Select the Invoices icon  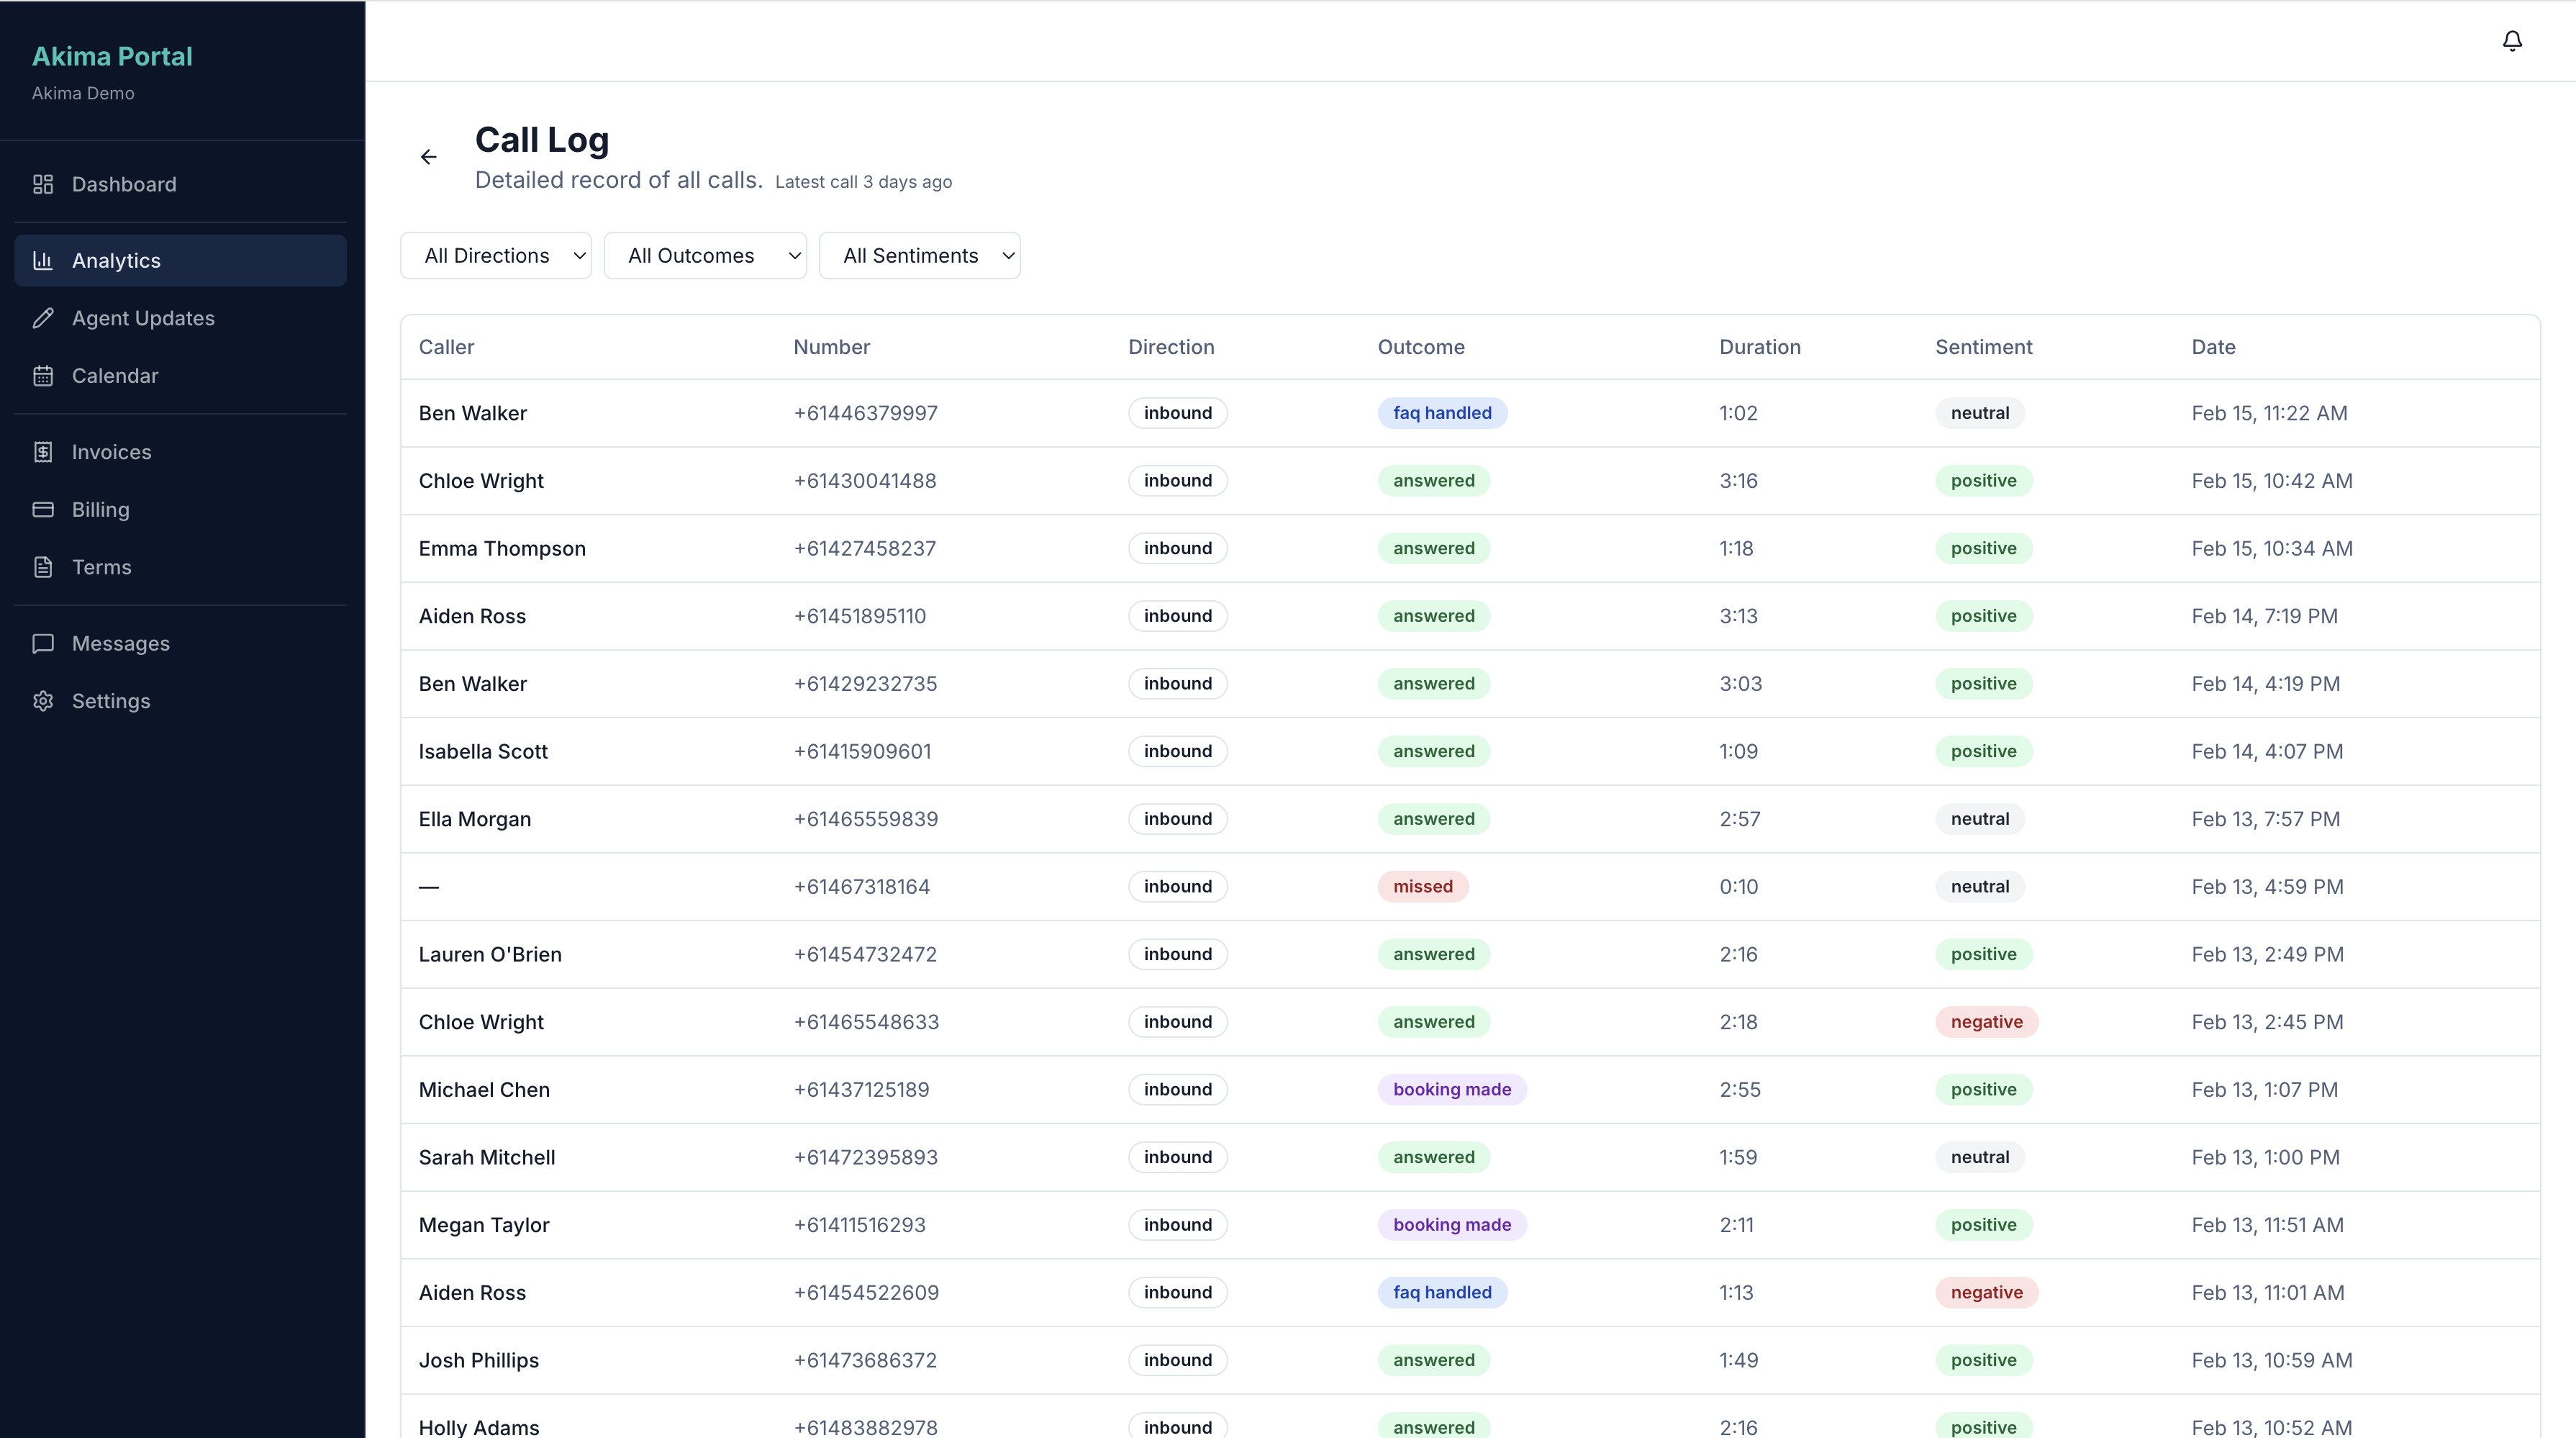point(44,452)
